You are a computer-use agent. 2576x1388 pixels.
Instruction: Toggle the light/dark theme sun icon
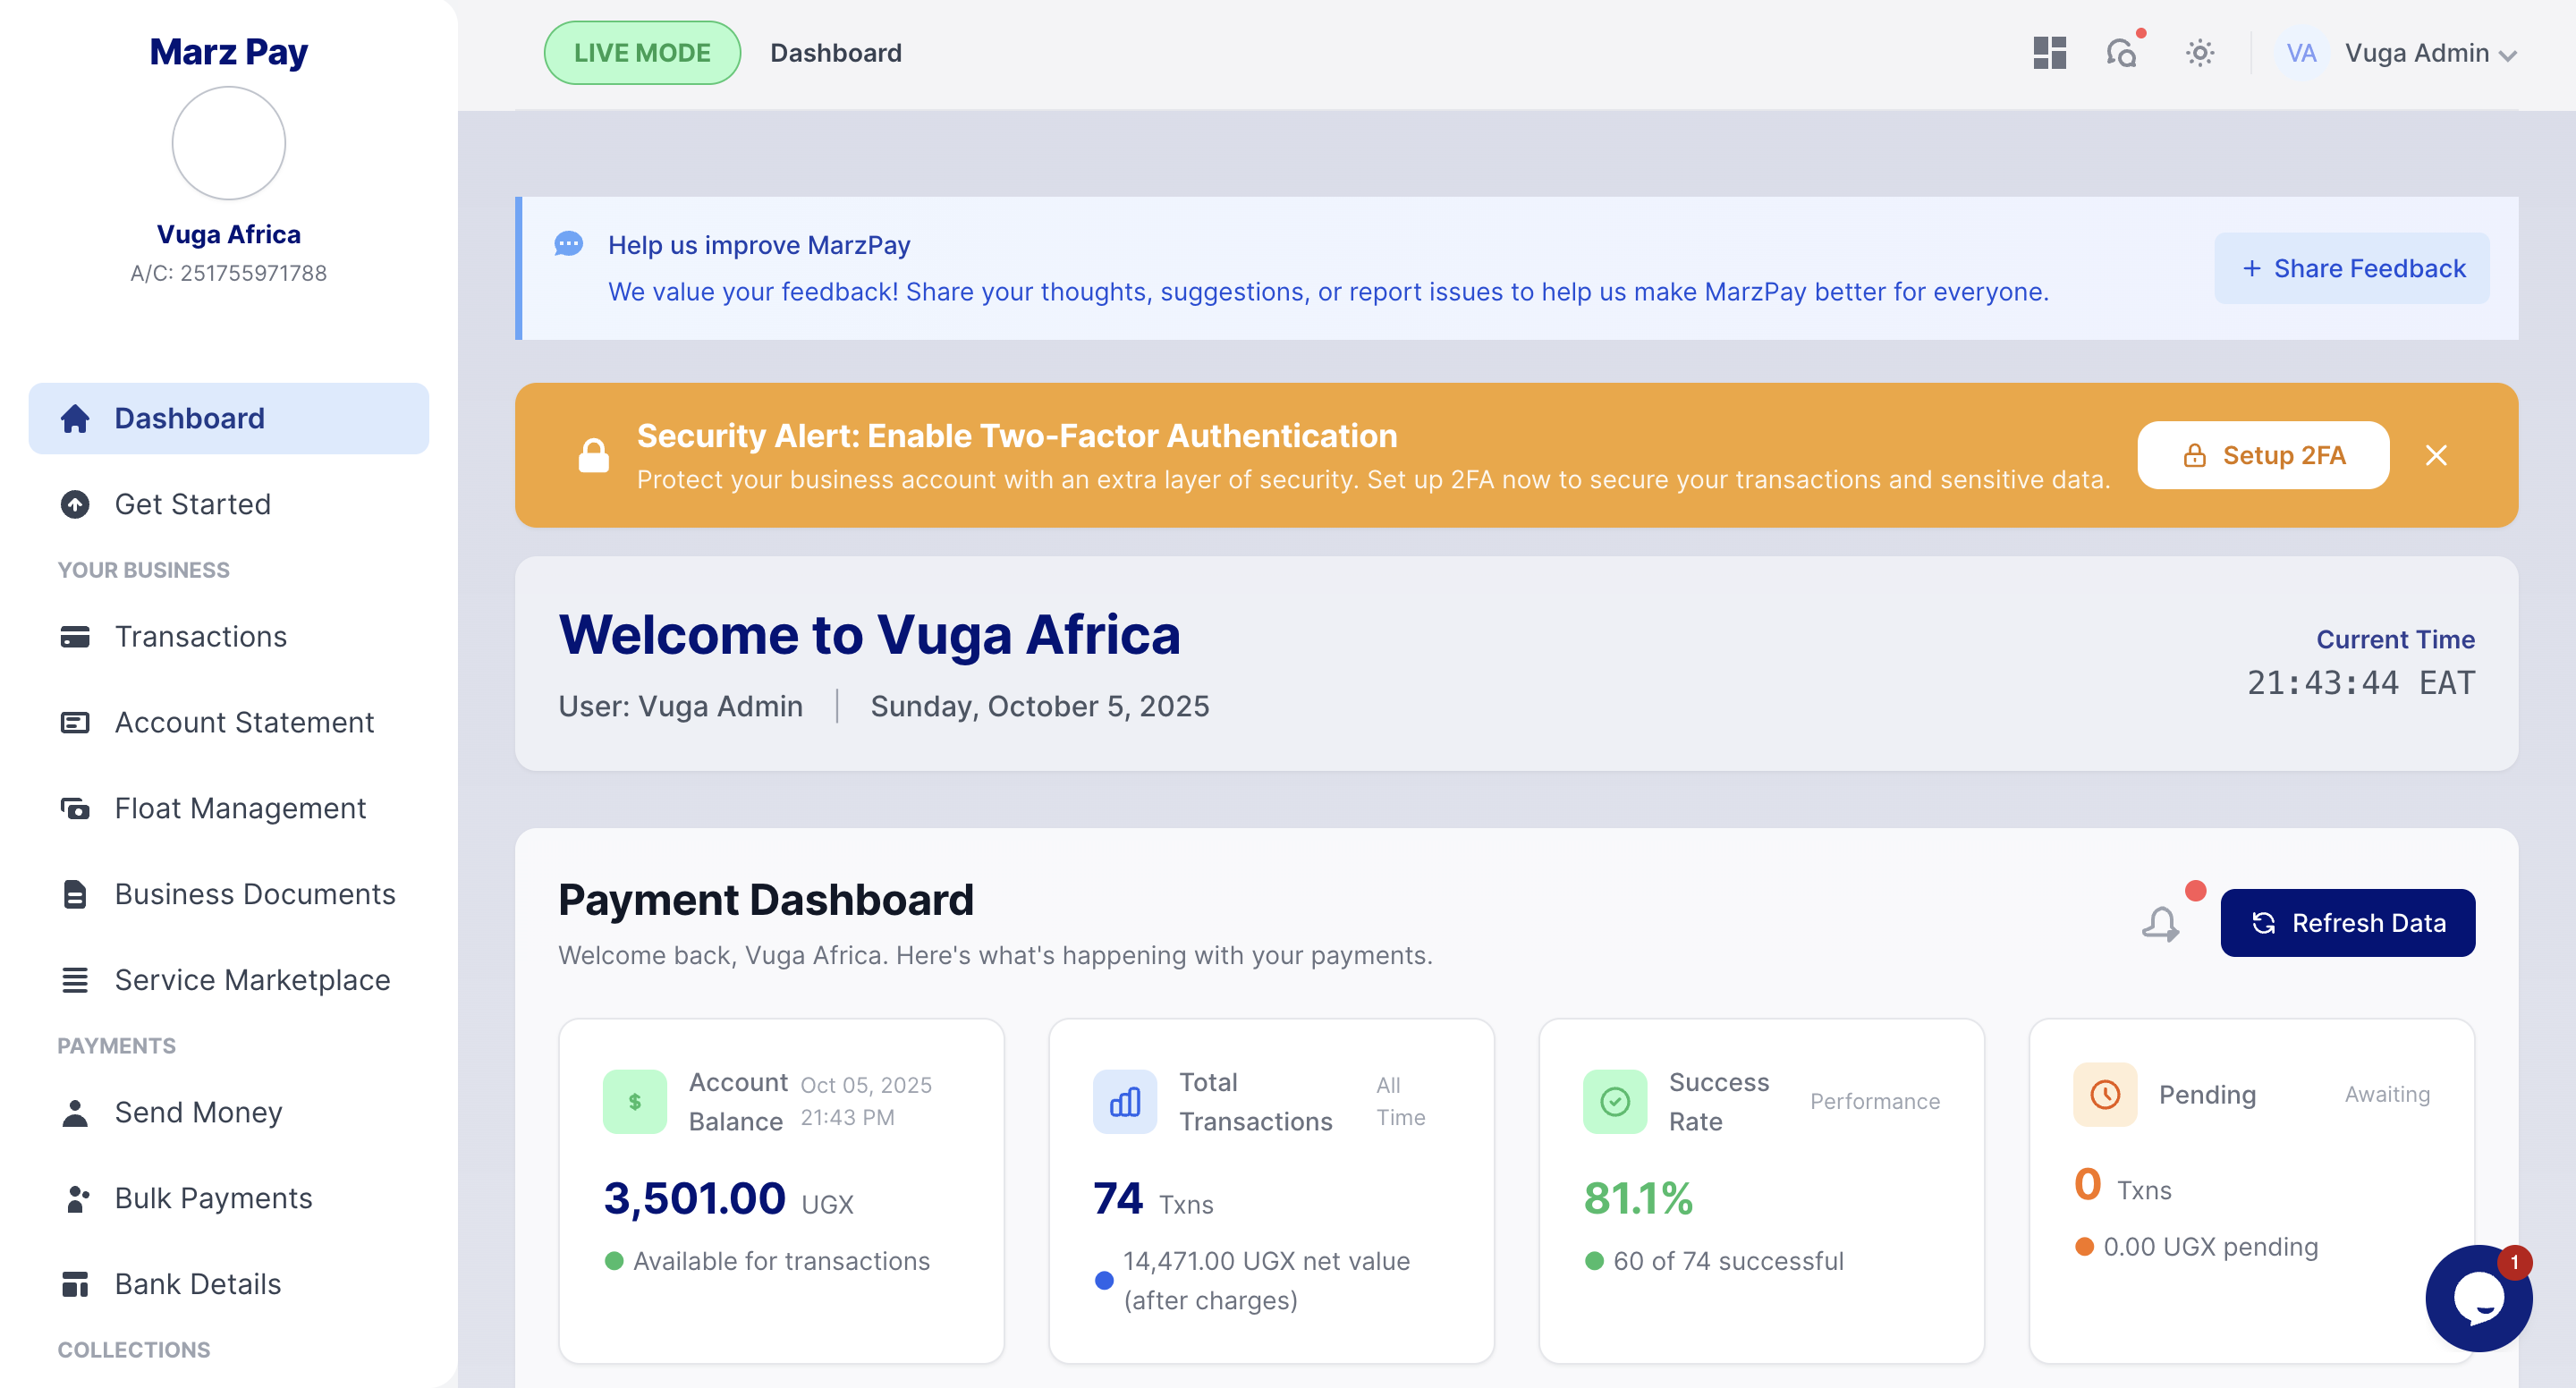tap(2199, 53)
